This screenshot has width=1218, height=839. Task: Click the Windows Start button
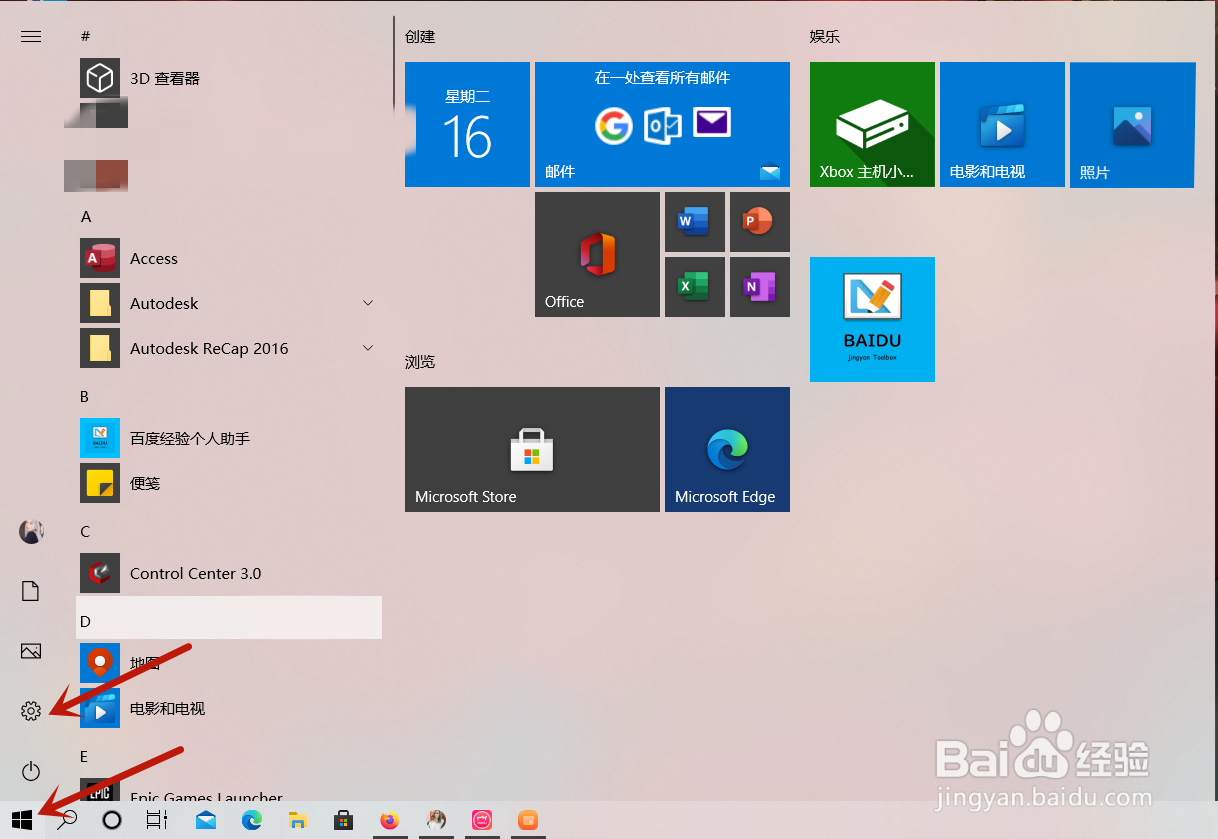point(23,820)
